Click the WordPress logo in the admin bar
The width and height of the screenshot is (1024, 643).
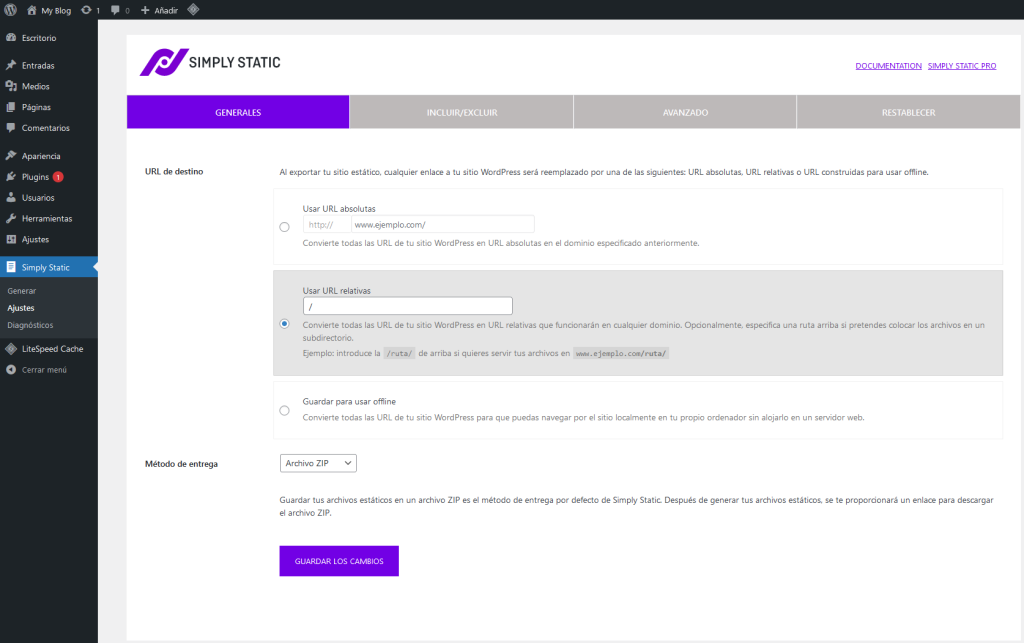pyautogui.click(x=10, y=9)
